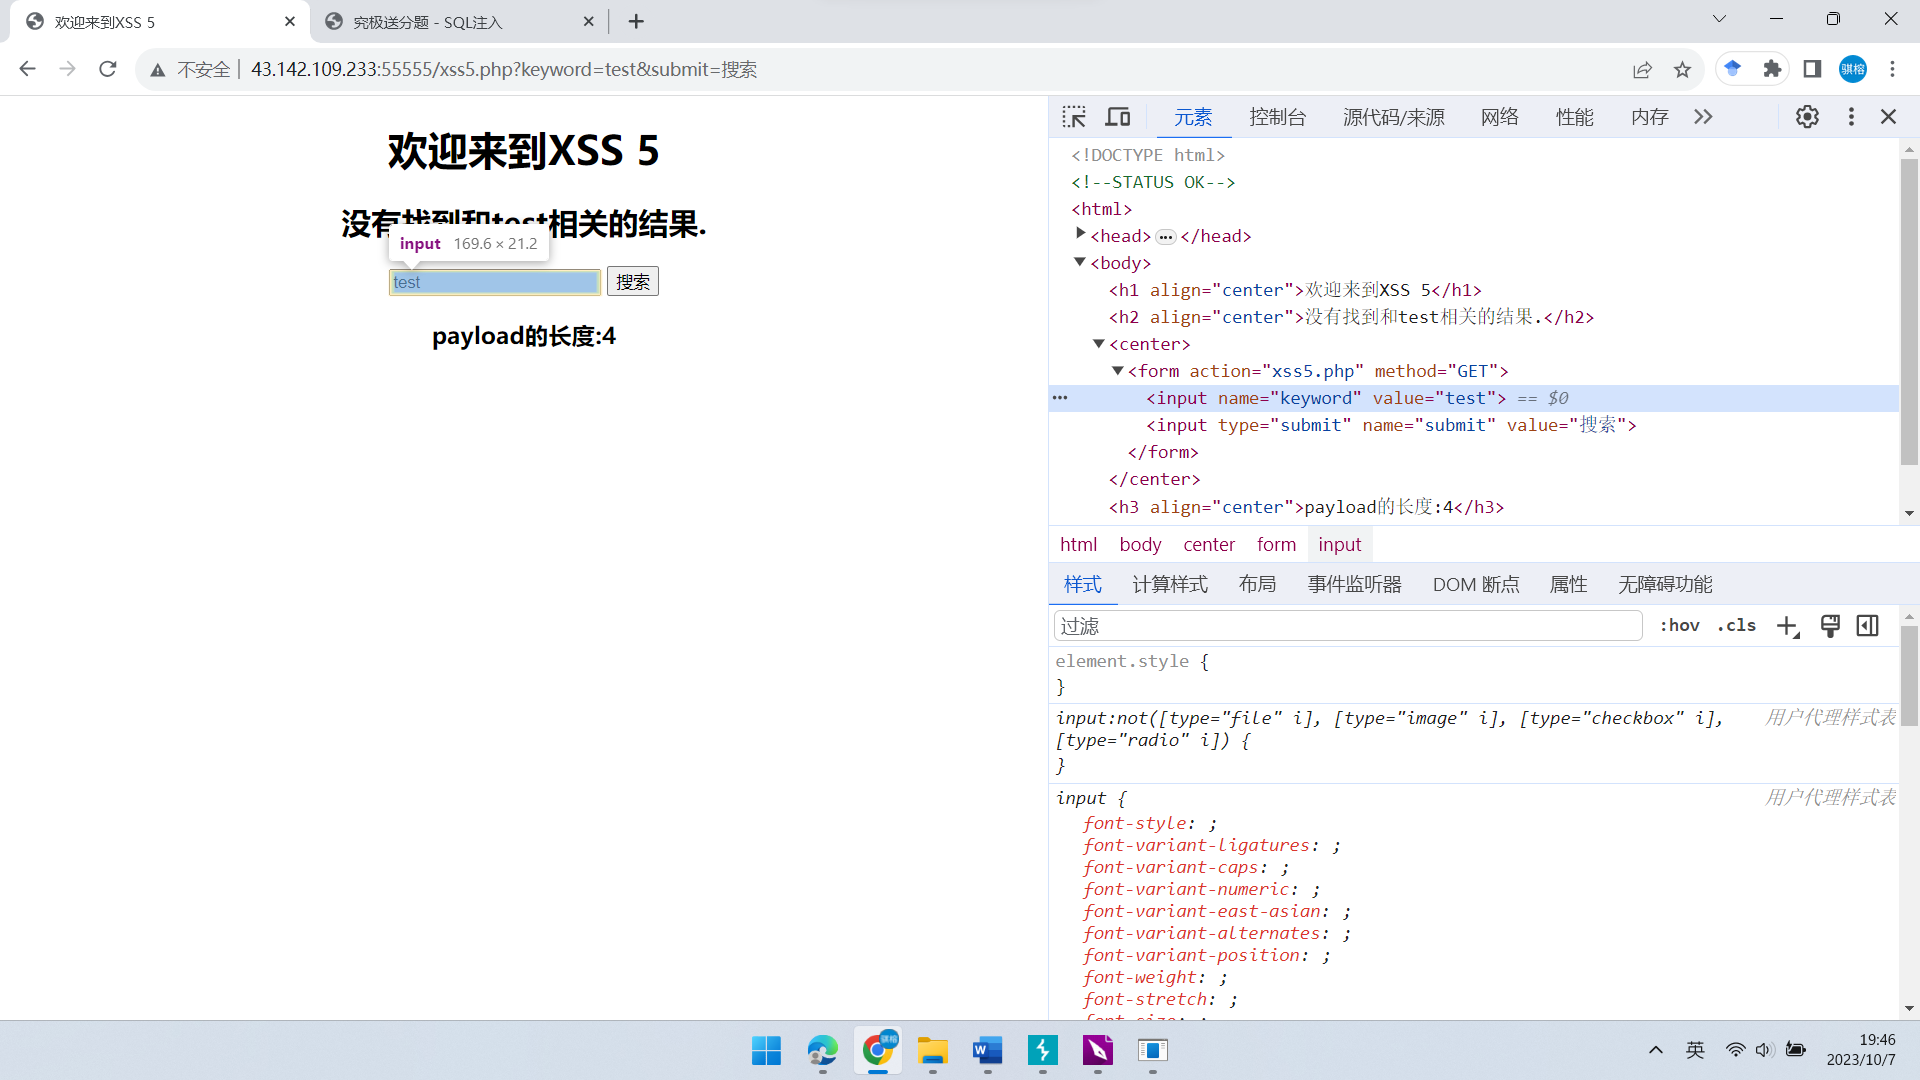Select the submit input node

(1391, 425)
